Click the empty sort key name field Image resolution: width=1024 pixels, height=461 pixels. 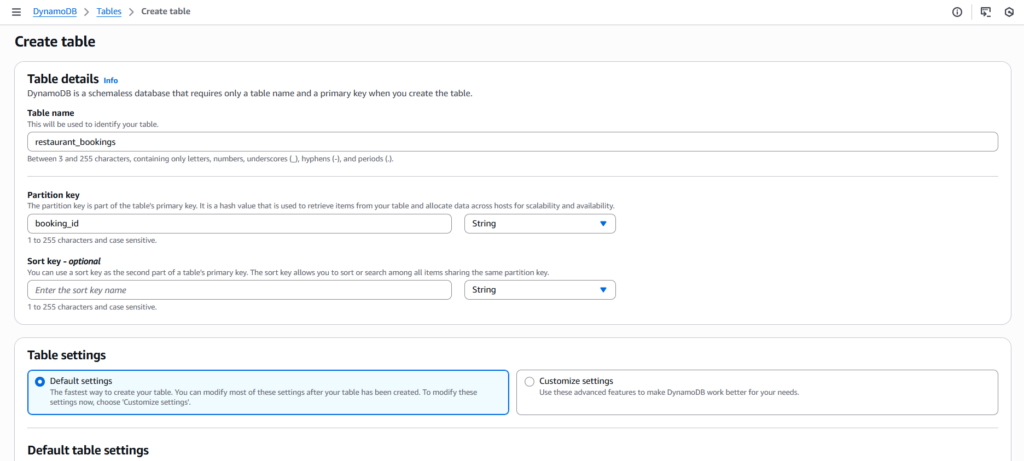(x=240, y=290)
